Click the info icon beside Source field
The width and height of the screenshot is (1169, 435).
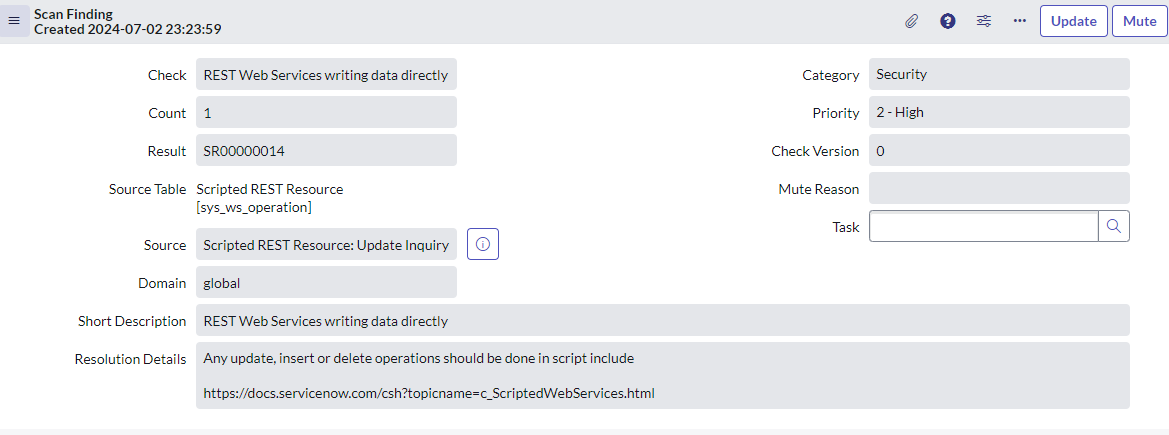483,244
